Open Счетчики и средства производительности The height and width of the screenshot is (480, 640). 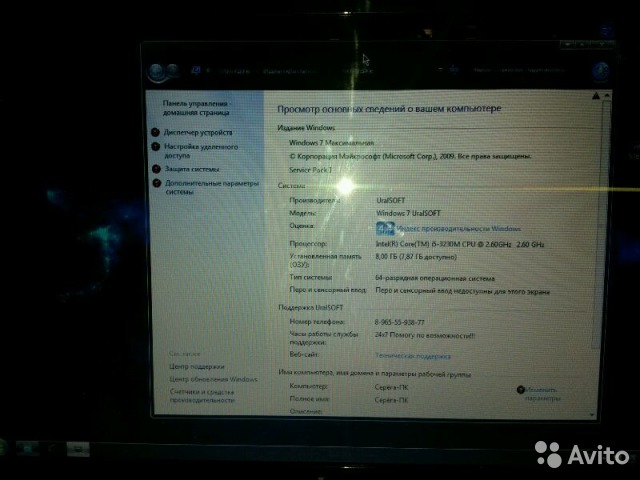(202, 396)
